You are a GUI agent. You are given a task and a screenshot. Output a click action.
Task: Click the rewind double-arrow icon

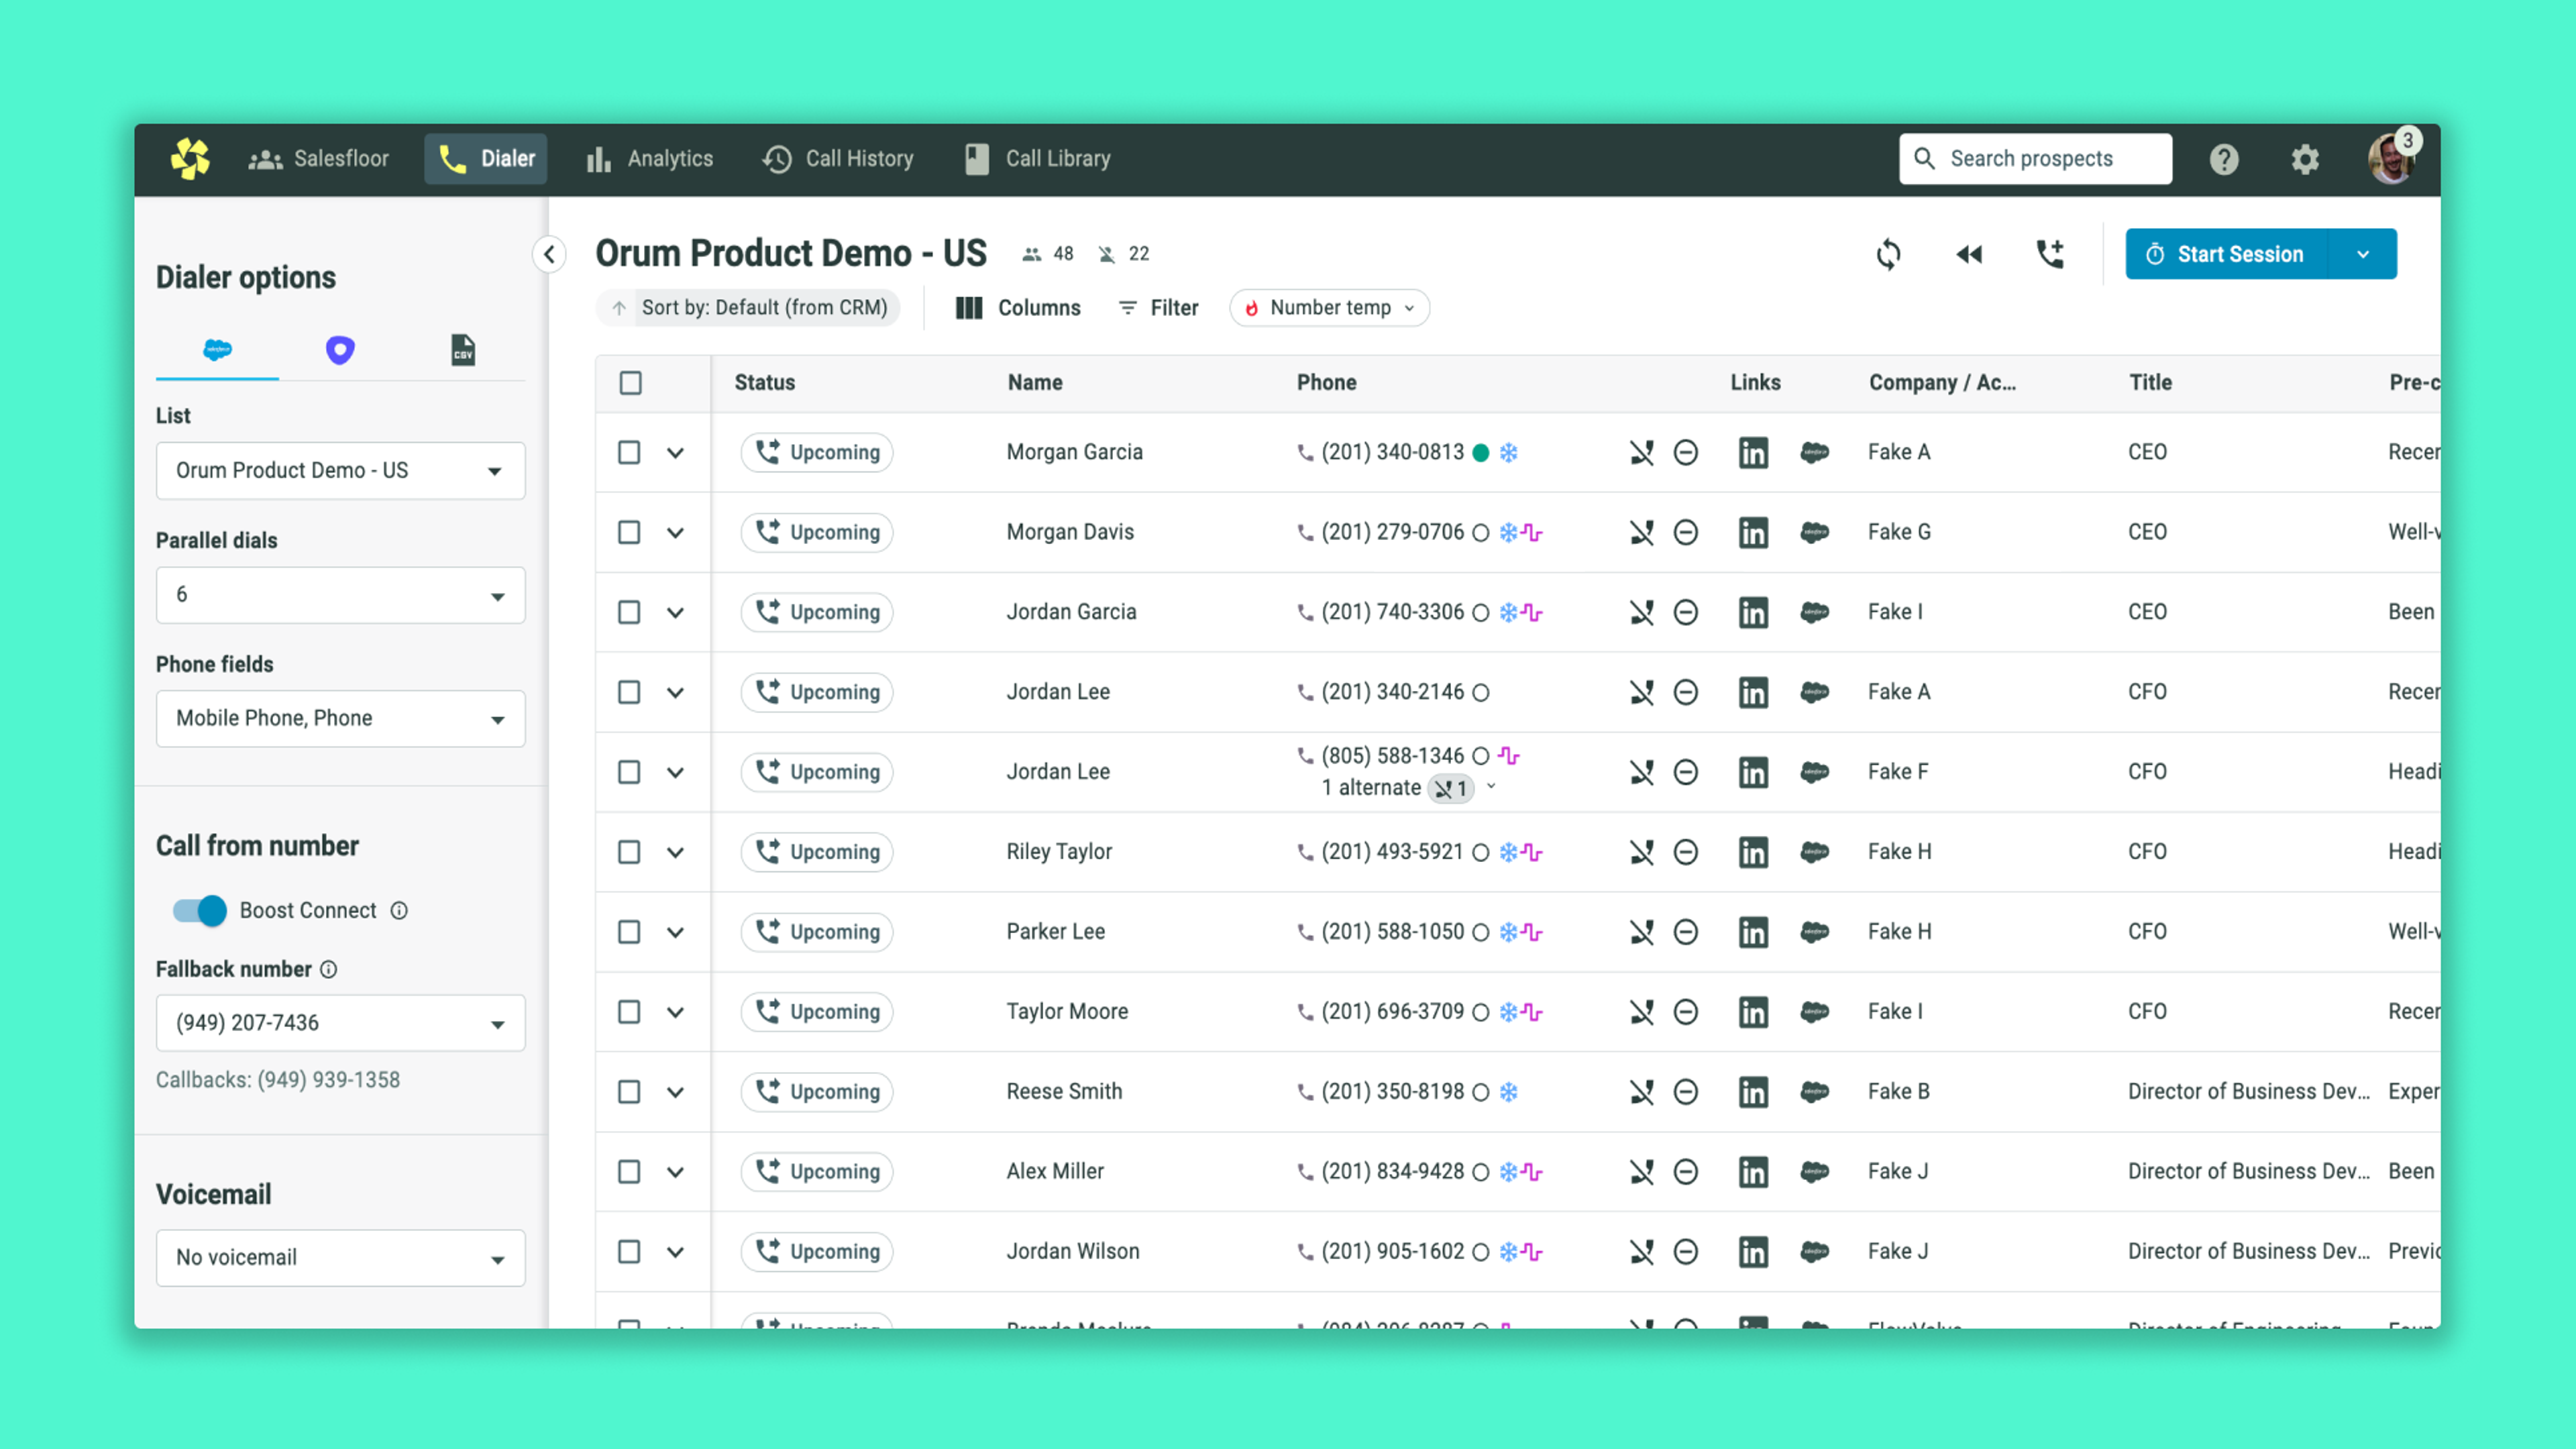tap(1969, 254)
